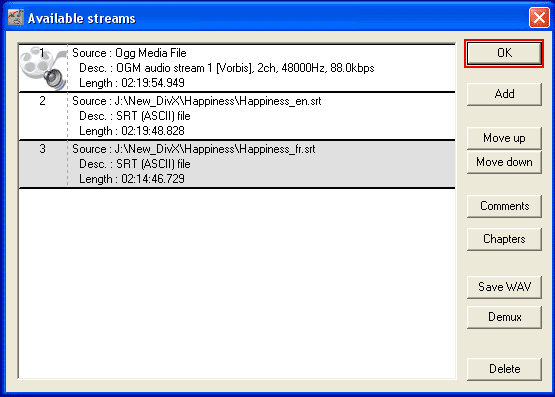Click 'Length : 02:19:54.949' text
The height and width of the screenshot is (397, 555).
click(x=132, y=83)
